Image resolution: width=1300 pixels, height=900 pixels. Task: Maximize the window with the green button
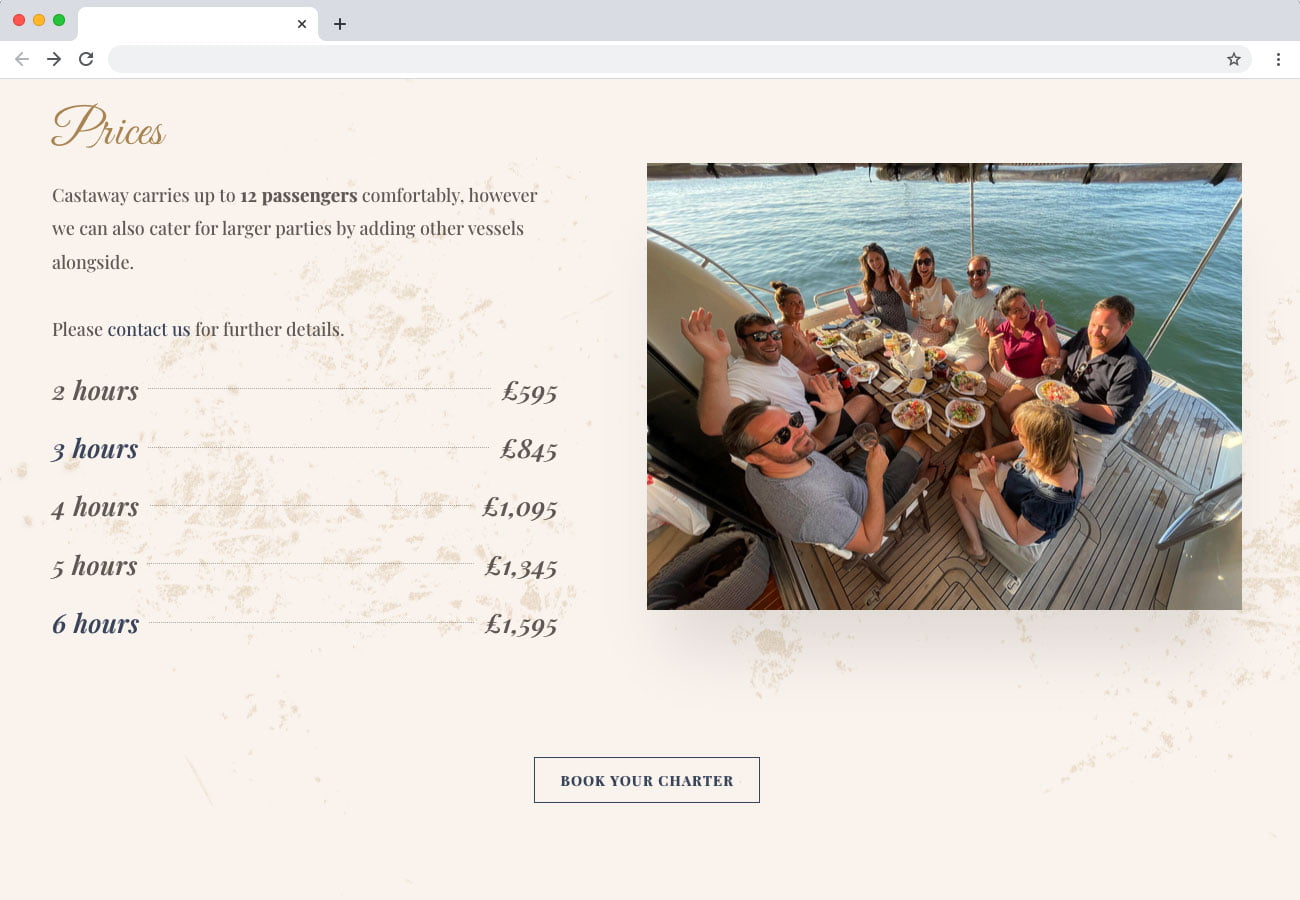tap(59, 20)
